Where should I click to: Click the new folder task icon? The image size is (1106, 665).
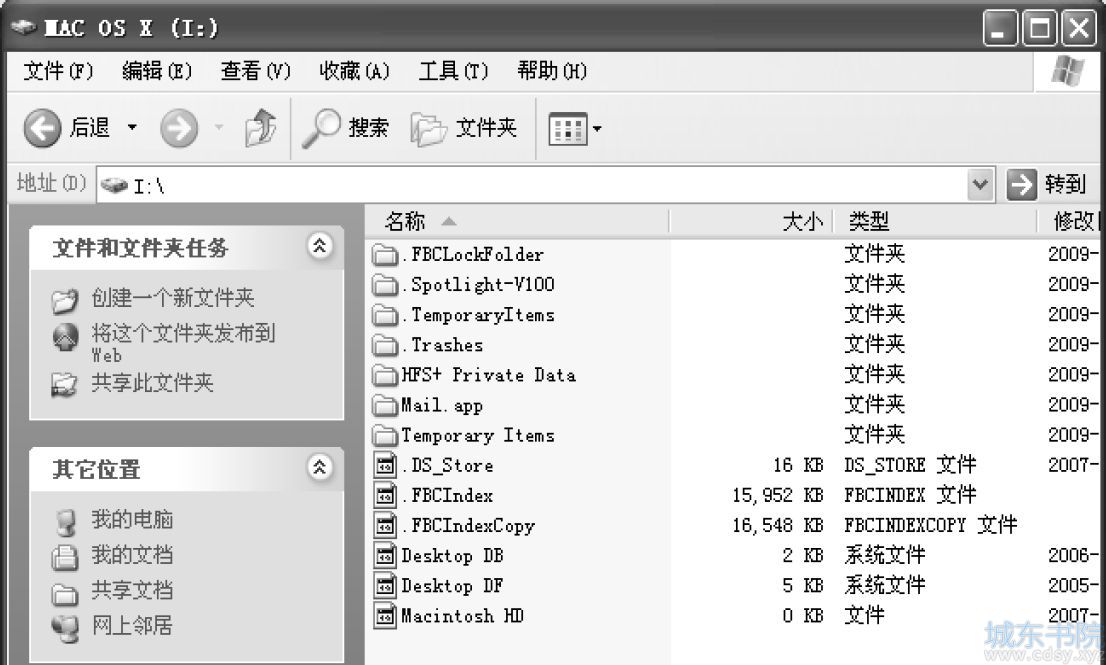tap(64, 300)
